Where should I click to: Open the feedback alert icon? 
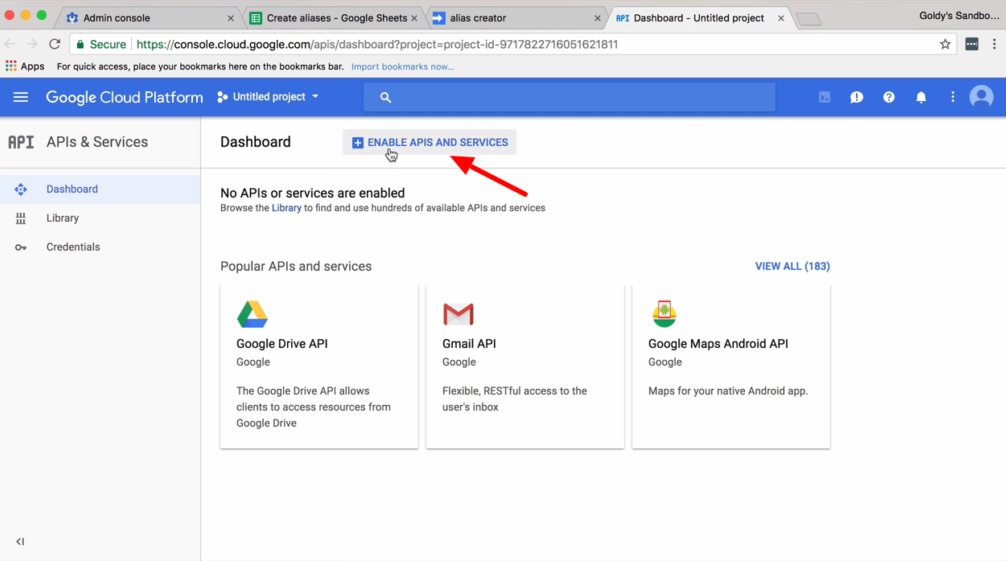click(x=857, y=98)
